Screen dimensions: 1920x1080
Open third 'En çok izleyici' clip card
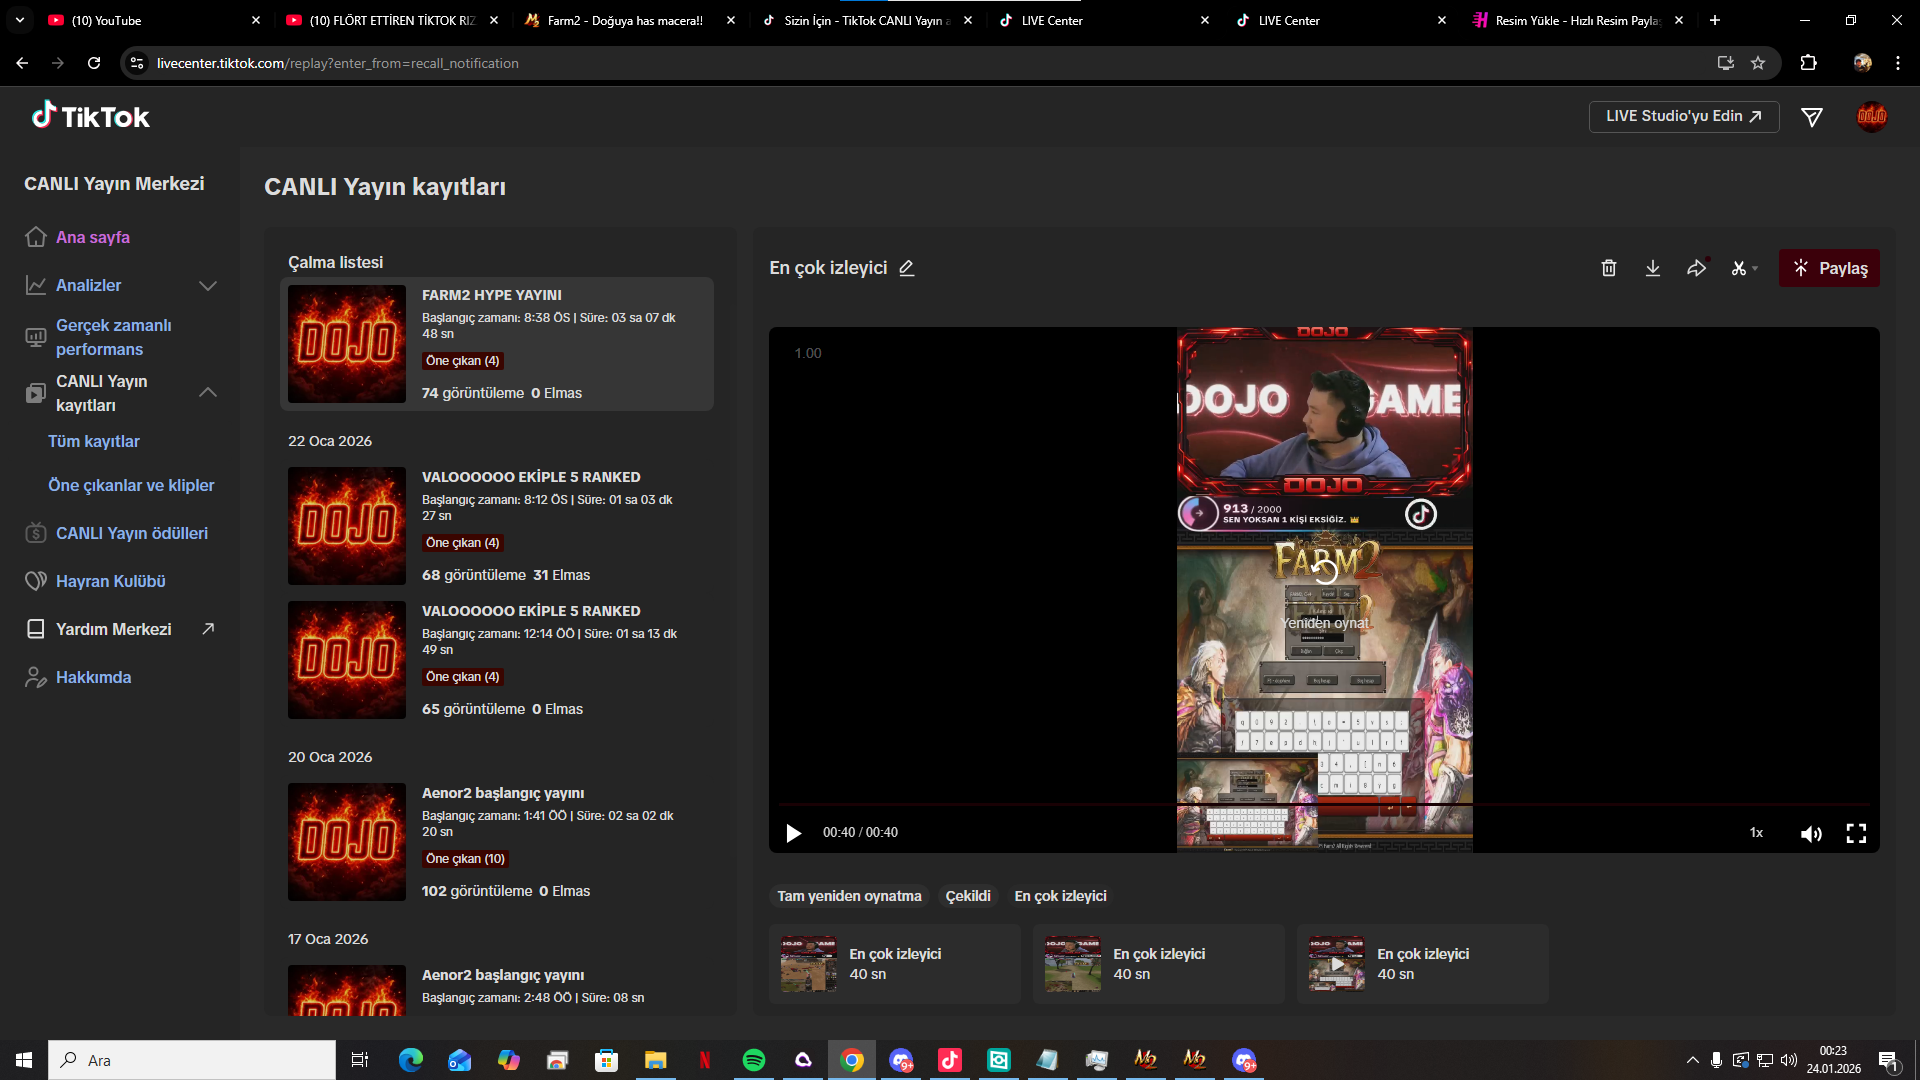pyautogui.click(x=1423, y=964)
